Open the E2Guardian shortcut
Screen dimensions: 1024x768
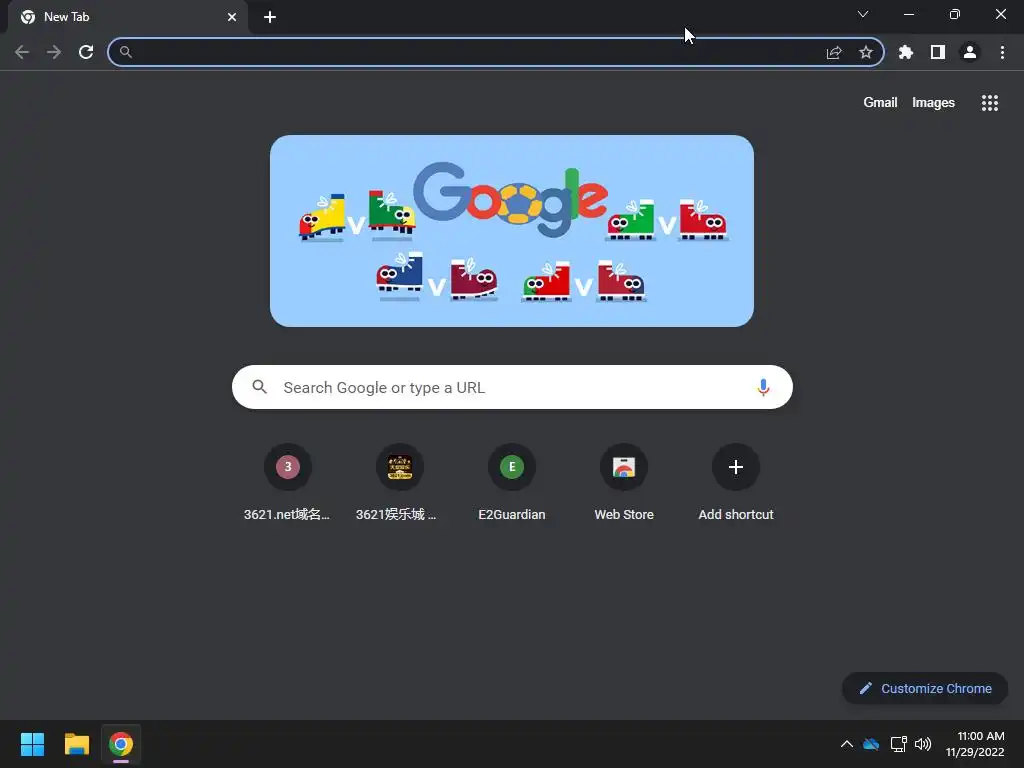[x=512, y=483]
